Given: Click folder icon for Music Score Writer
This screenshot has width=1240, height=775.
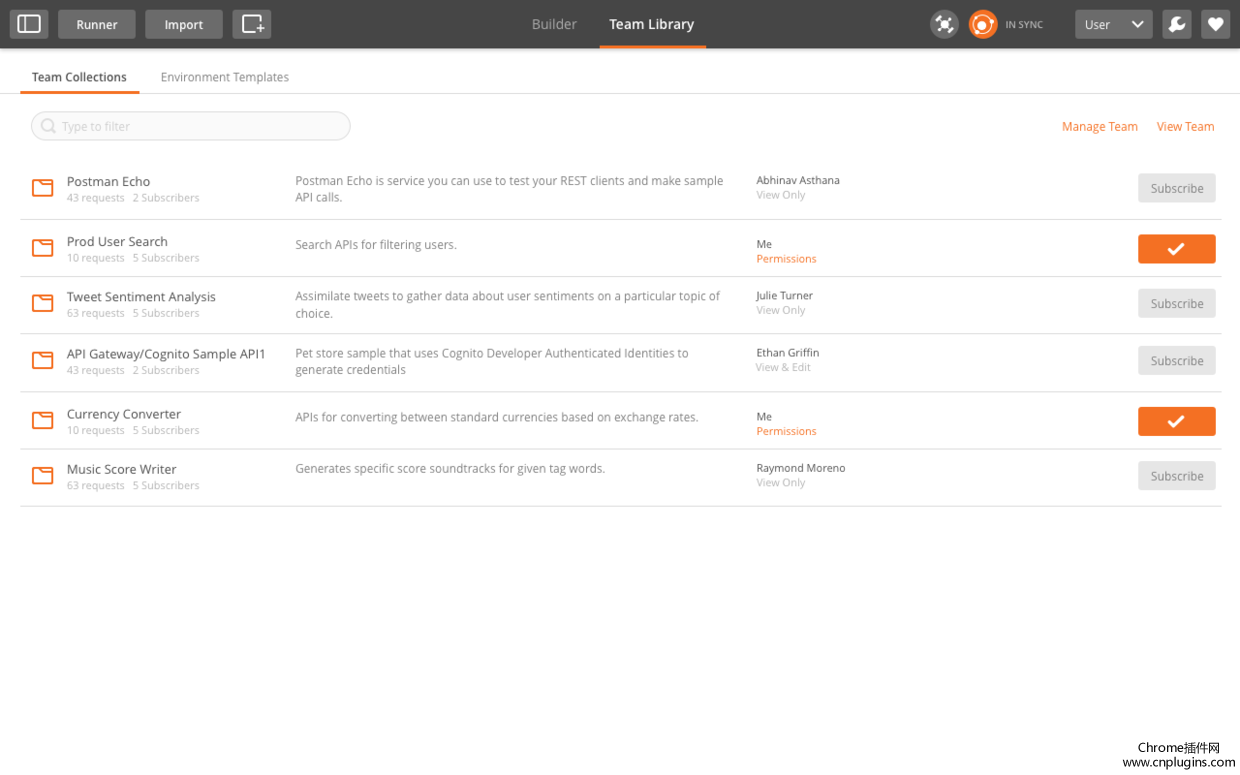Looking at the screenshot, I should tap(42, 475).
